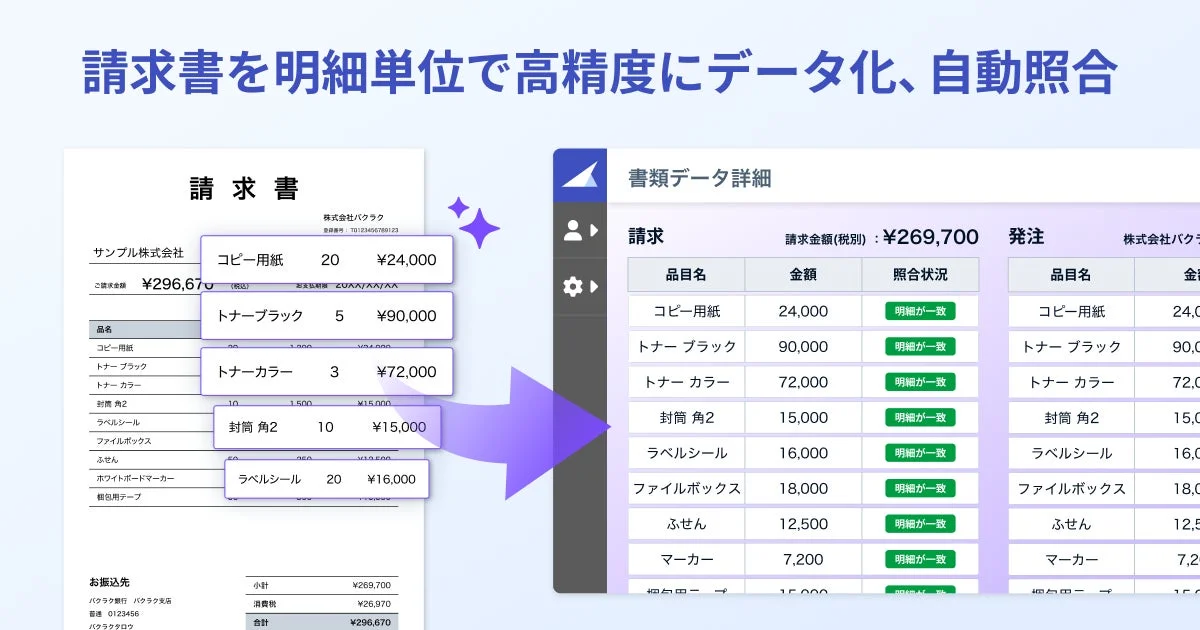Click the トナーカラー 3 ¥72,000 callout card

(x=326, y=371)
